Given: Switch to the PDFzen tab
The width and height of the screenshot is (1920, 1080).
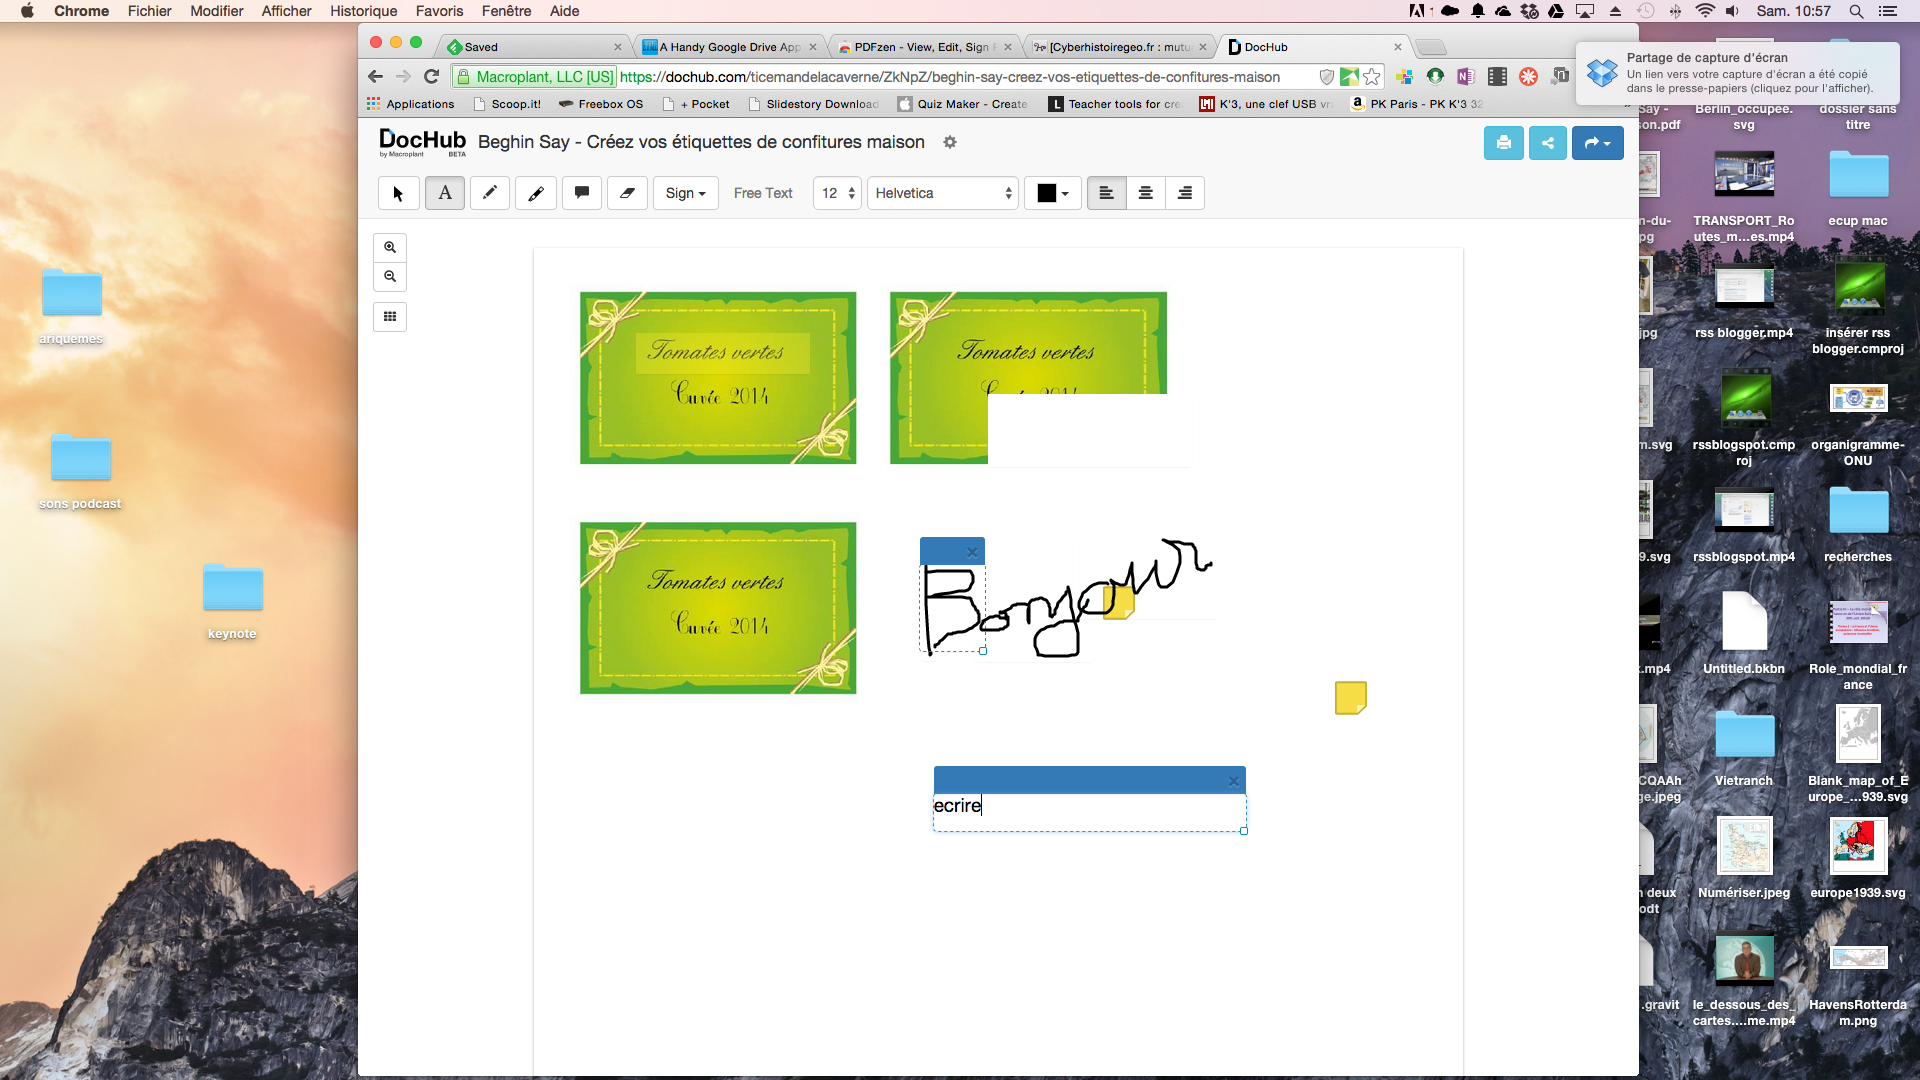Looking at the screenshot, I should tap(925, 47).
